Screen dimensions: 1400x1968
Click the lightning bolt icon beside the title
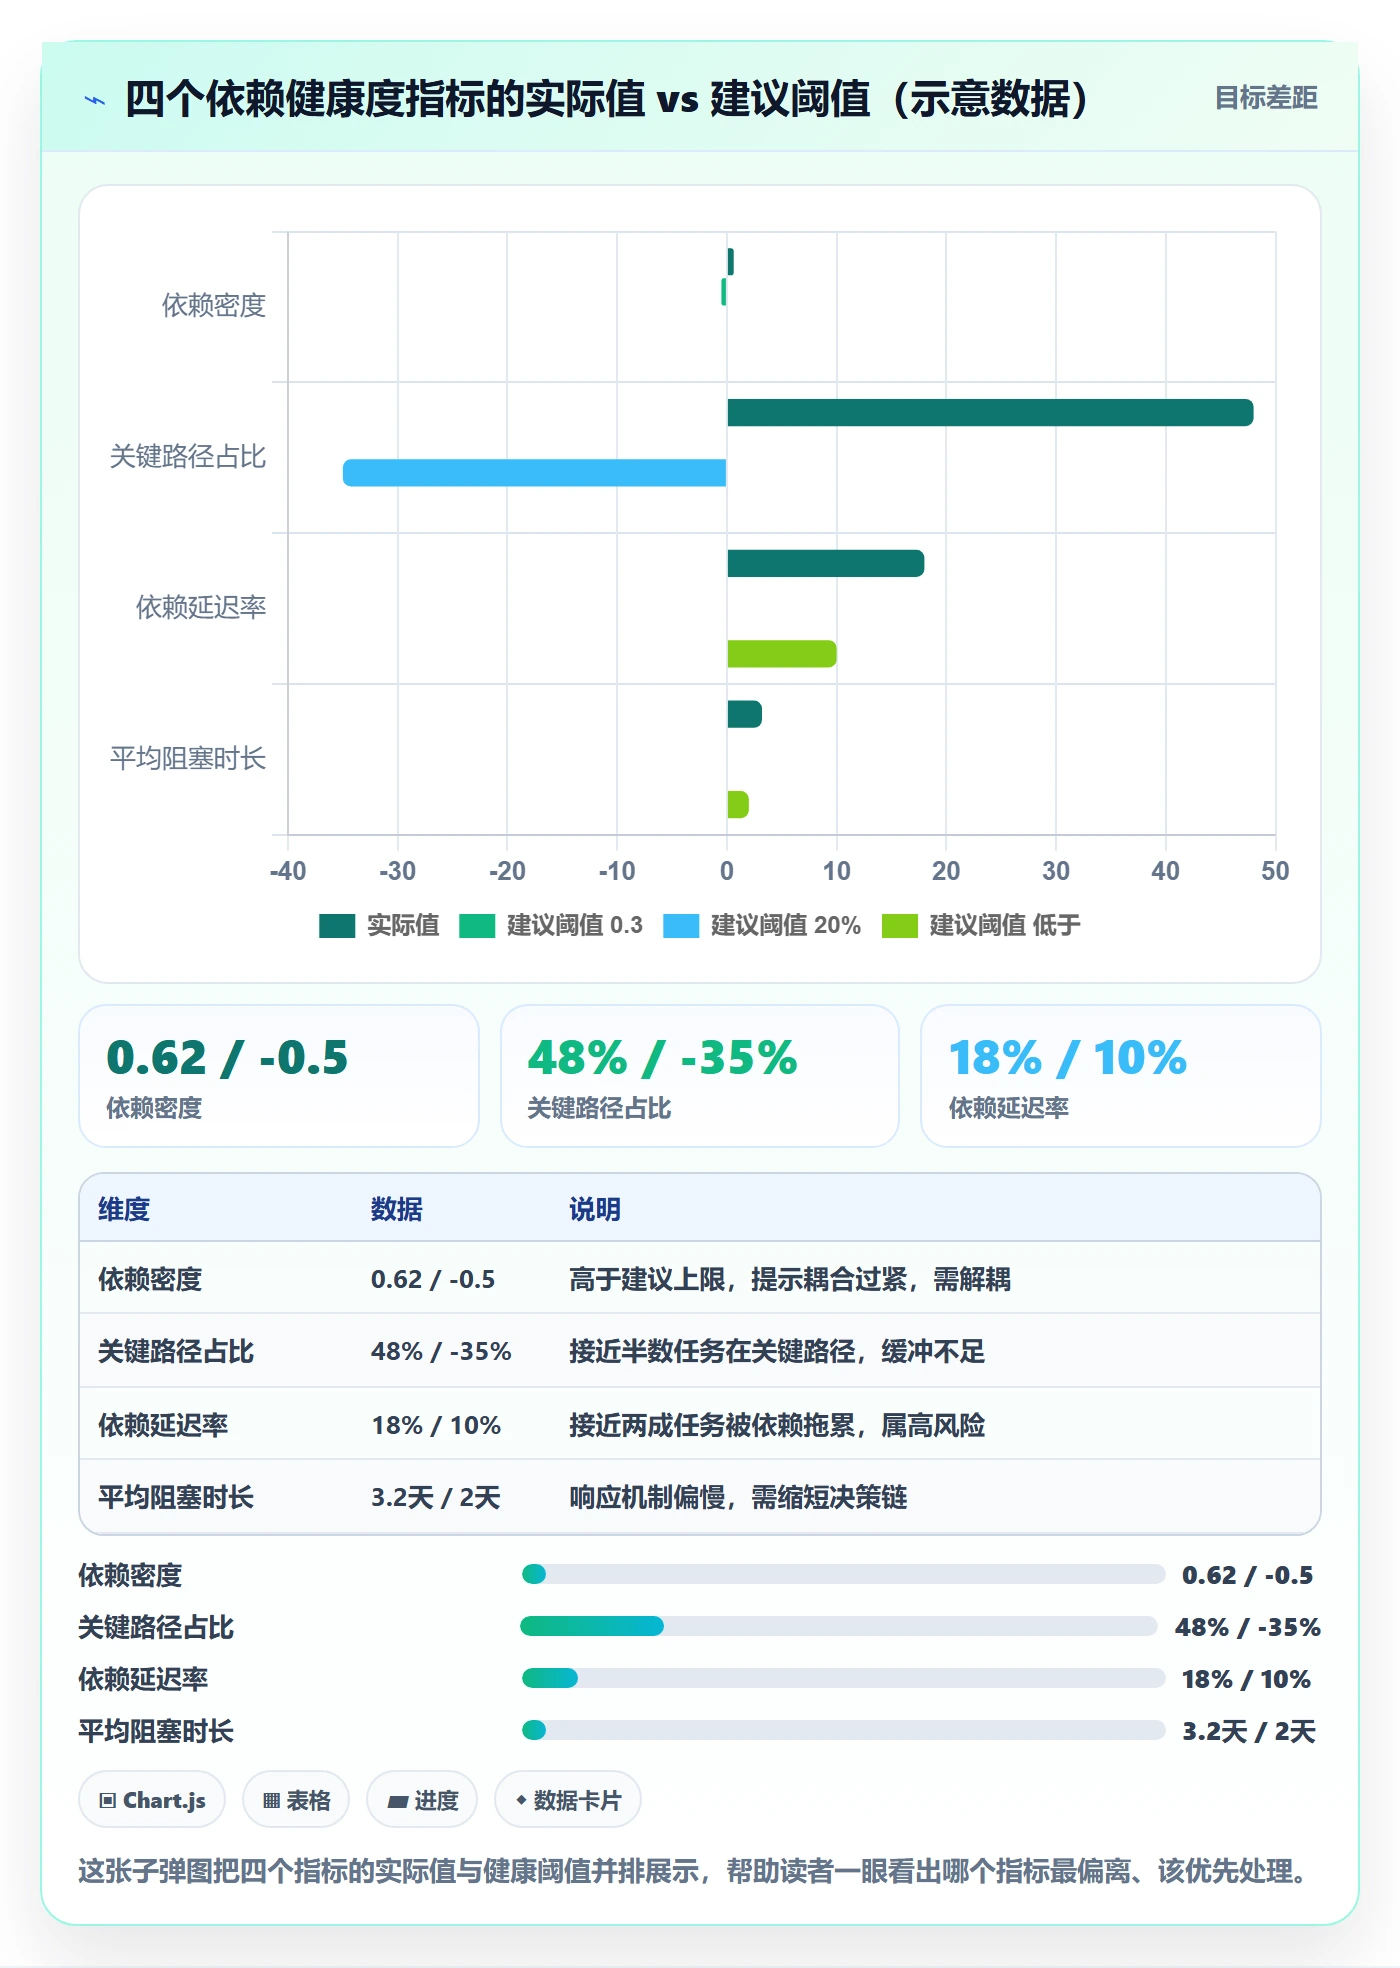[x=95, y=100]
